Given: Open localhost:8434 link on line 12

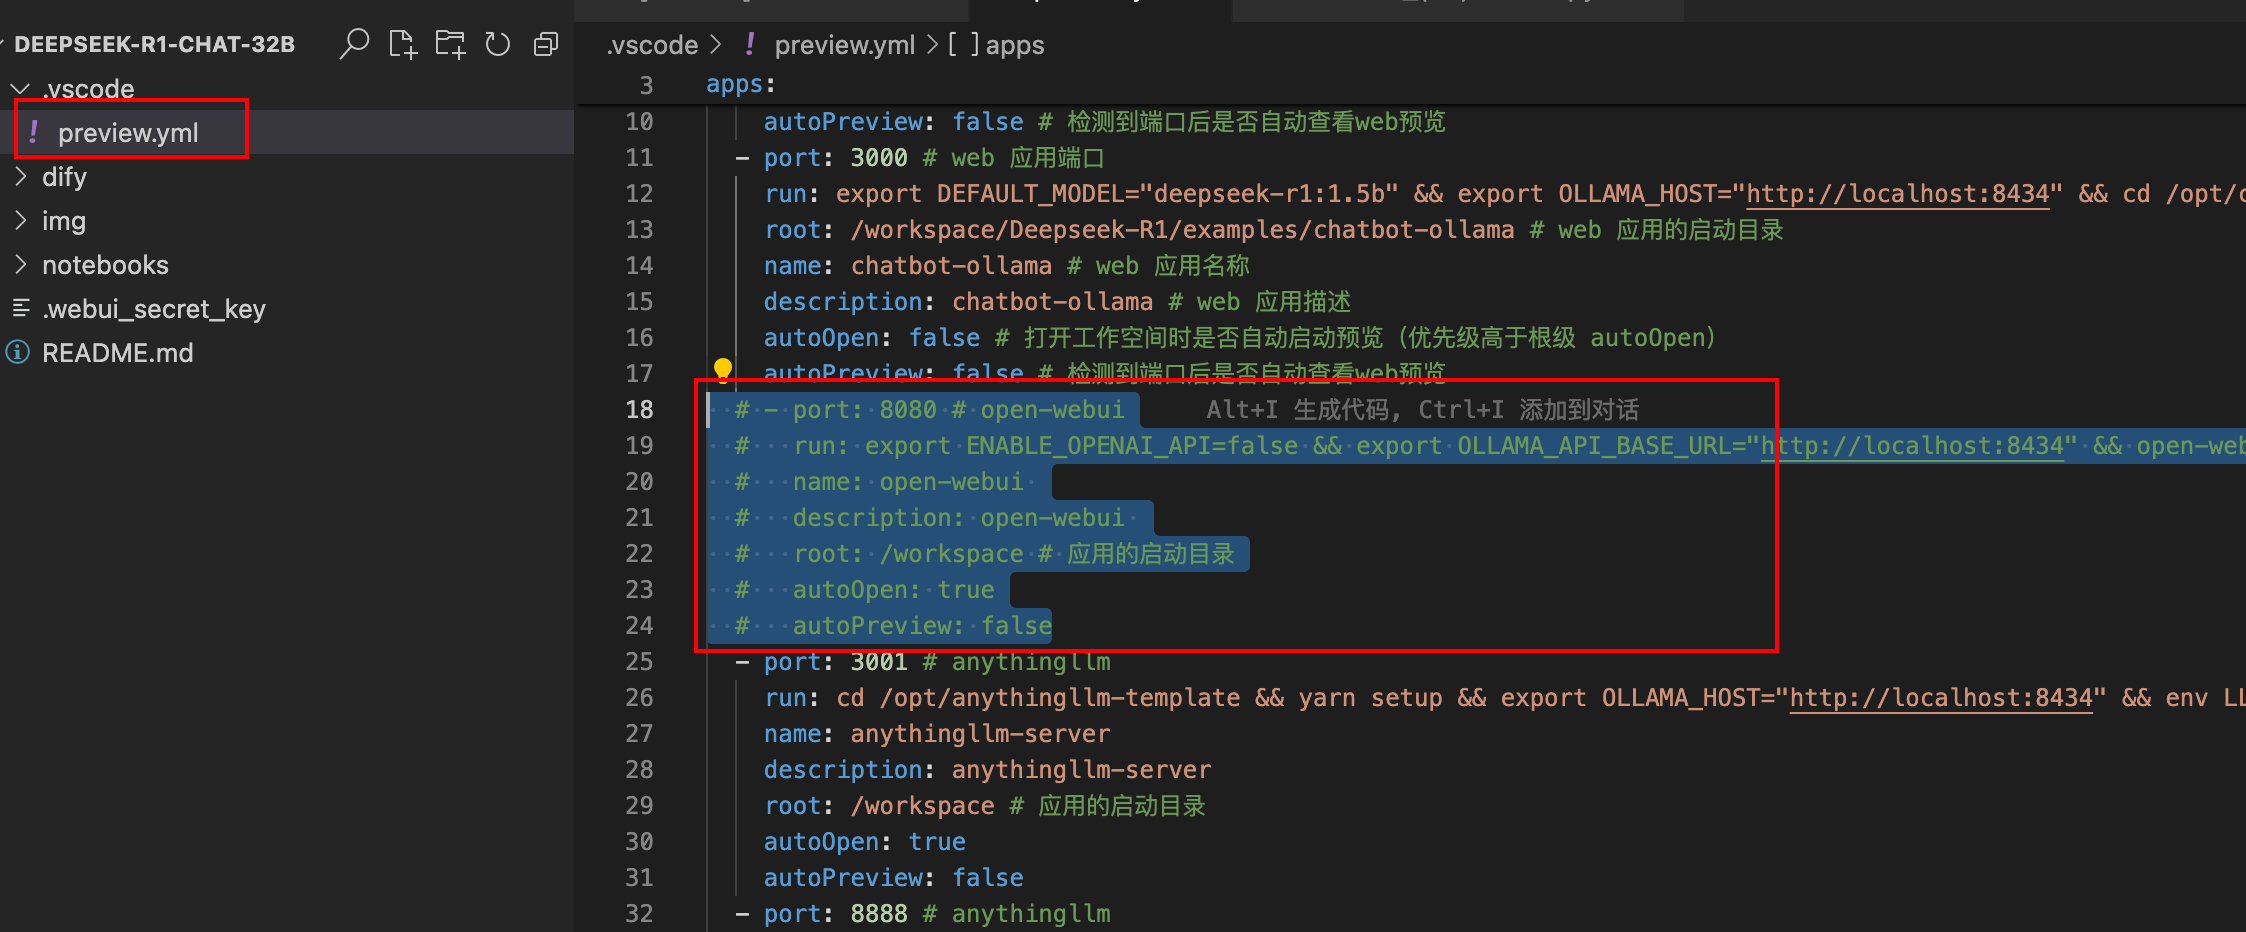Looking at the screenshot, I should [x=1897, y=194].
